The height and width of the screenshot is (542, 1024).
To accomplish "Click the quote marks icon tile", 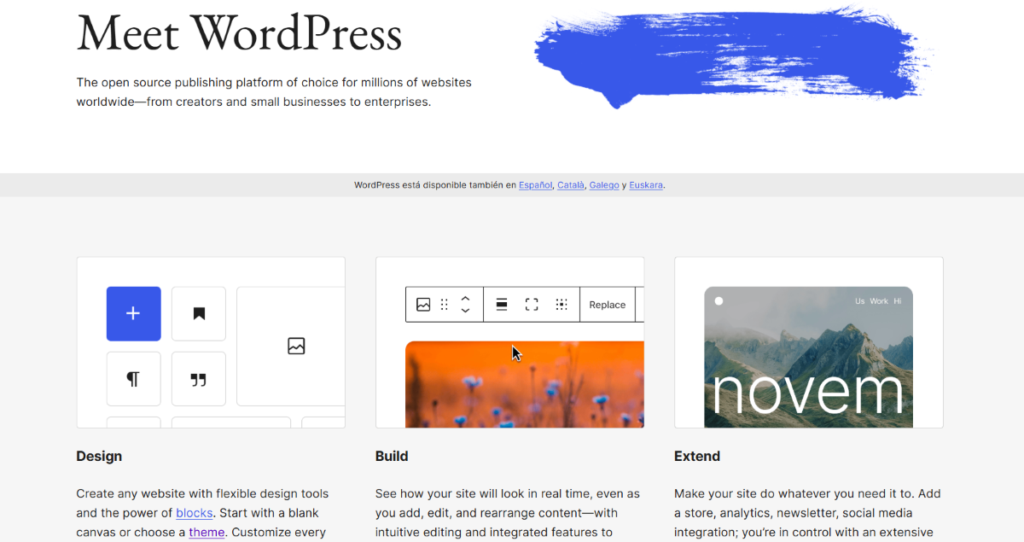I will coord(199,379).
